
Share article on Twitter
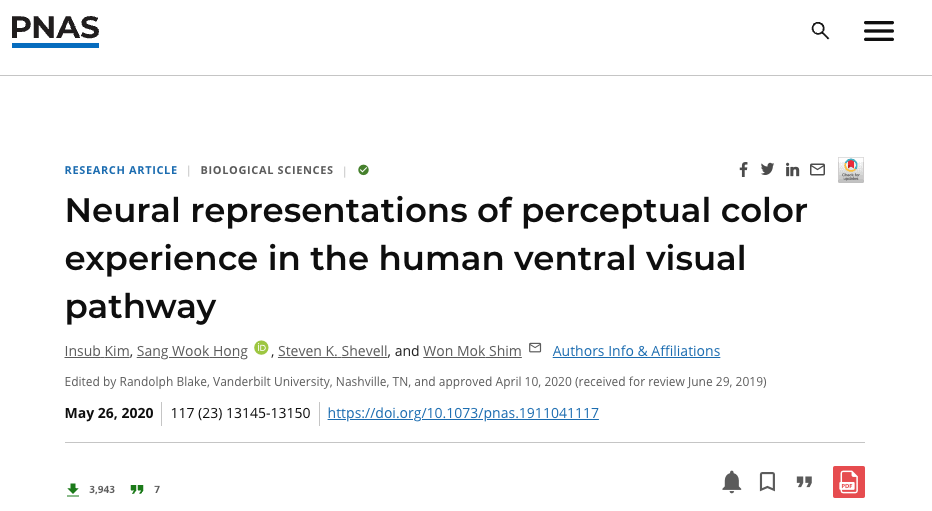tap(767, 170)
